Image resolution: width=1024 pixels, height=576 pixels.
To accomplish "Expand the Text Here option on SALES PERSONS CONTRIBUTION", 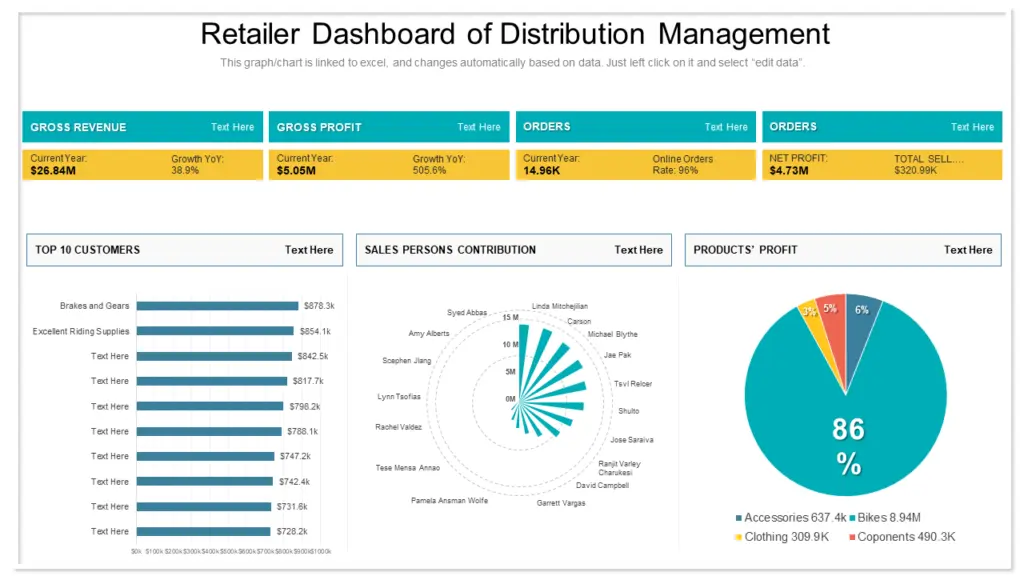I will point(638,250).
